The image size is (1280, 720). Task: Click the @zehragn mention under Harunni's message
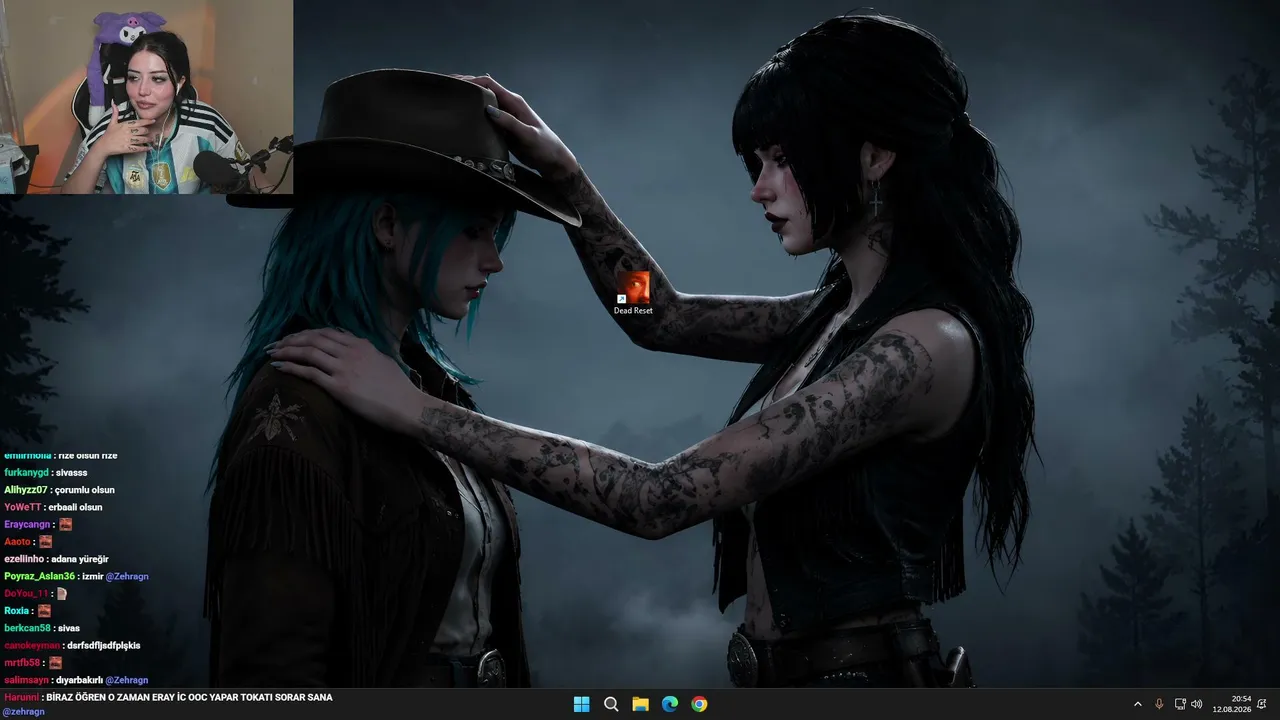point(24,712)
